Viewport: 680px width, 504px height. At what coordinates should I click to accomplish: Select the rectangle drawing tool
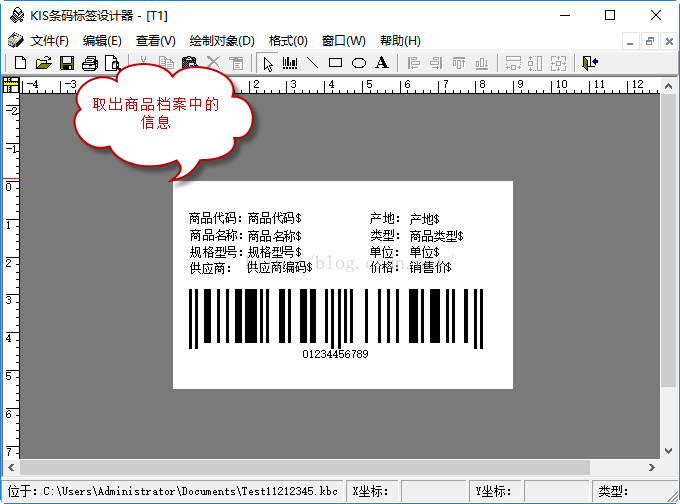(x=335, y=63)
